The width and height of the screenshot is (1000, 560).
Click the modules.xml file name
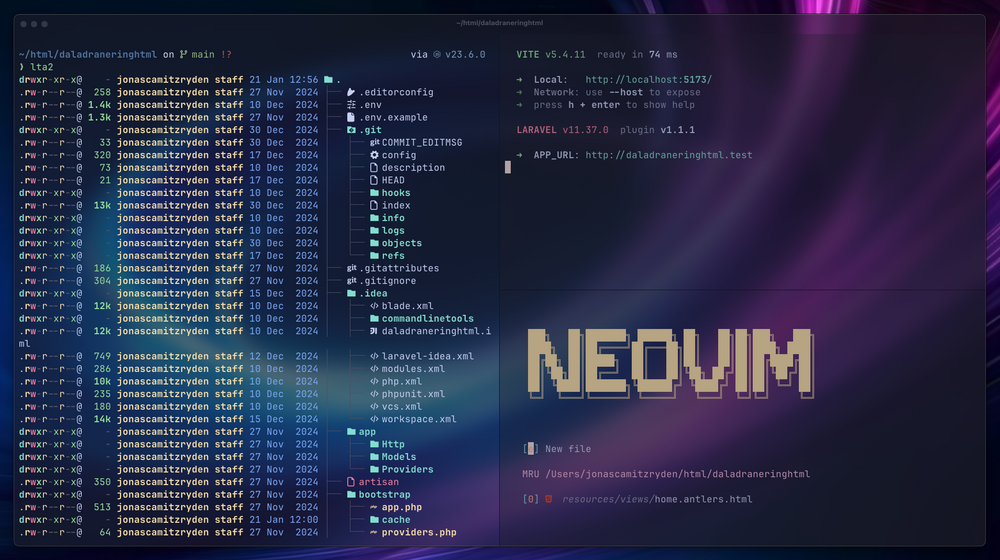[413, 369]
